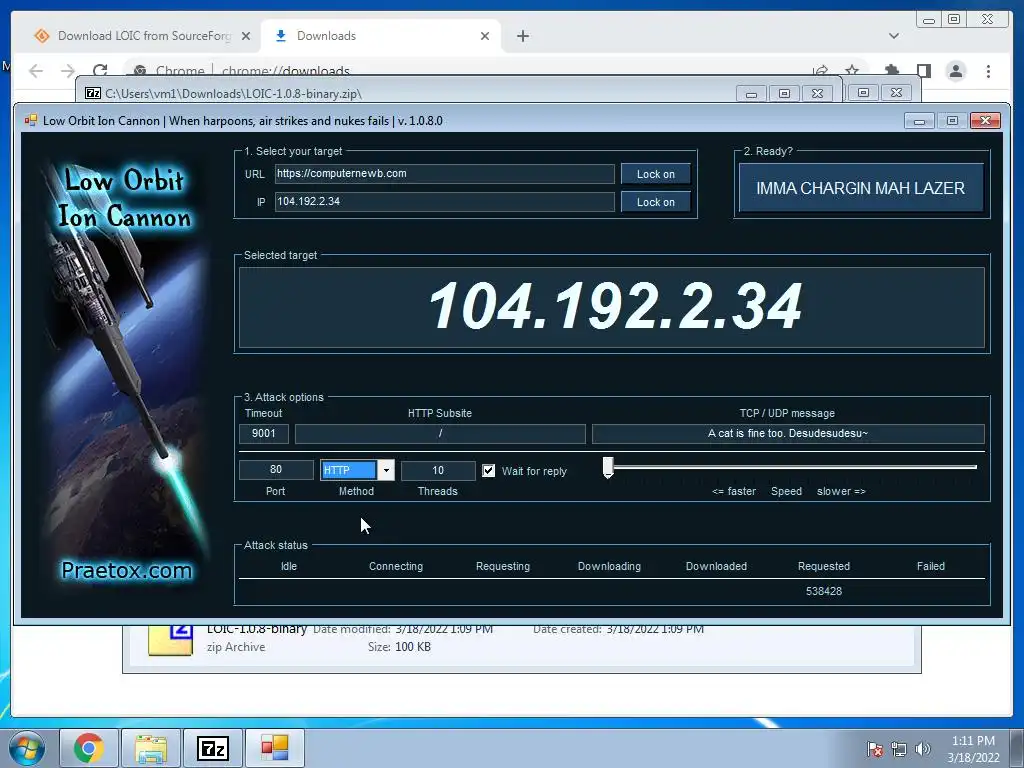1024x768 pixels.
Task: Click Chrome icon in taskbar
Action: click(x=89, y=748)
